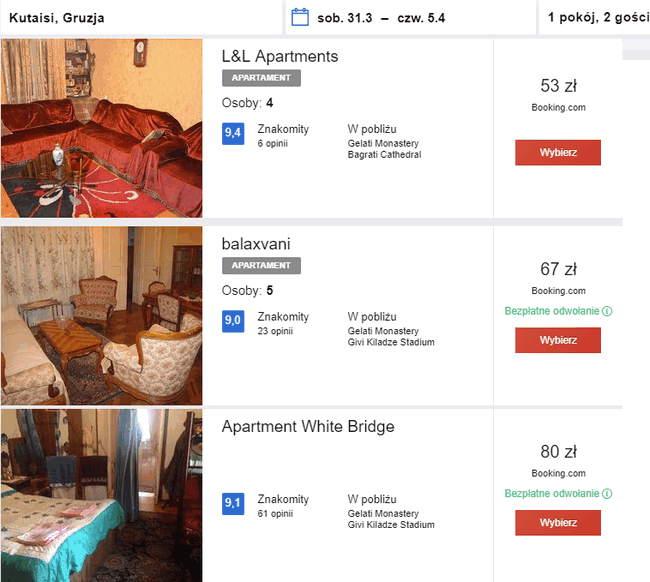
Task: Click the info icon beside White Bridge free cancellation
Action: tap(607, 493)
